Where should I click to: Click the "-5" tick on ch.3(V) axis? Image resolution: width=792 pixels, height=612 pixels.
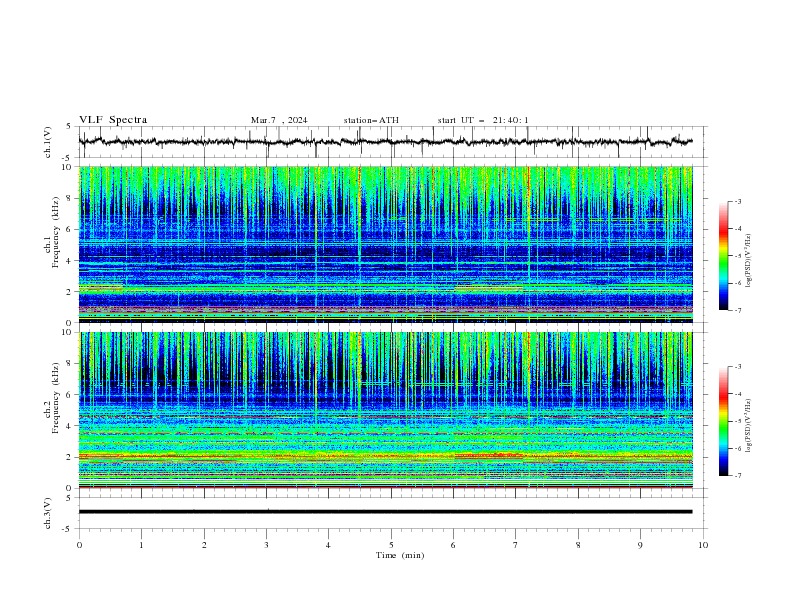click(68, 529)
